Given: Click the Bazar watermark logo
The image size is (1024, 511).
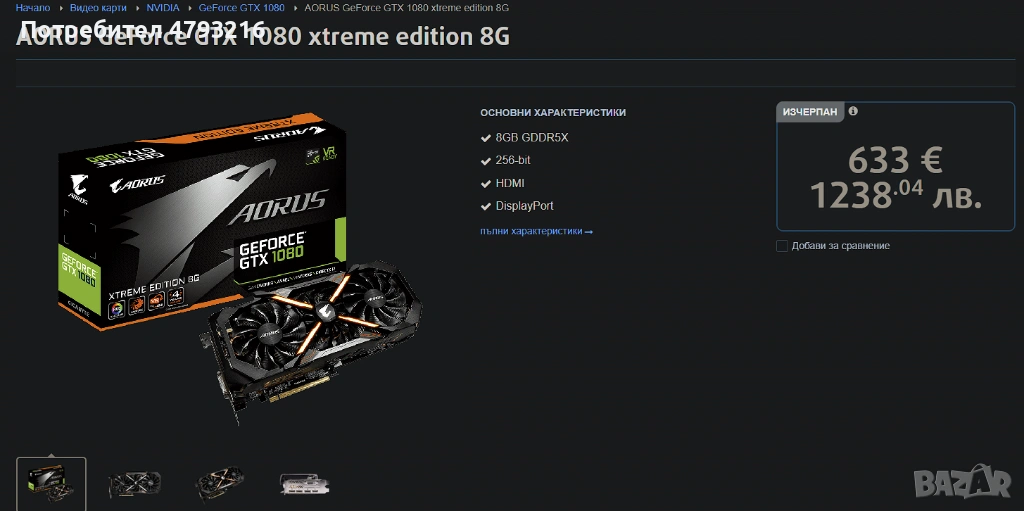Looking at the screenshot, I should tap(962, 482).
